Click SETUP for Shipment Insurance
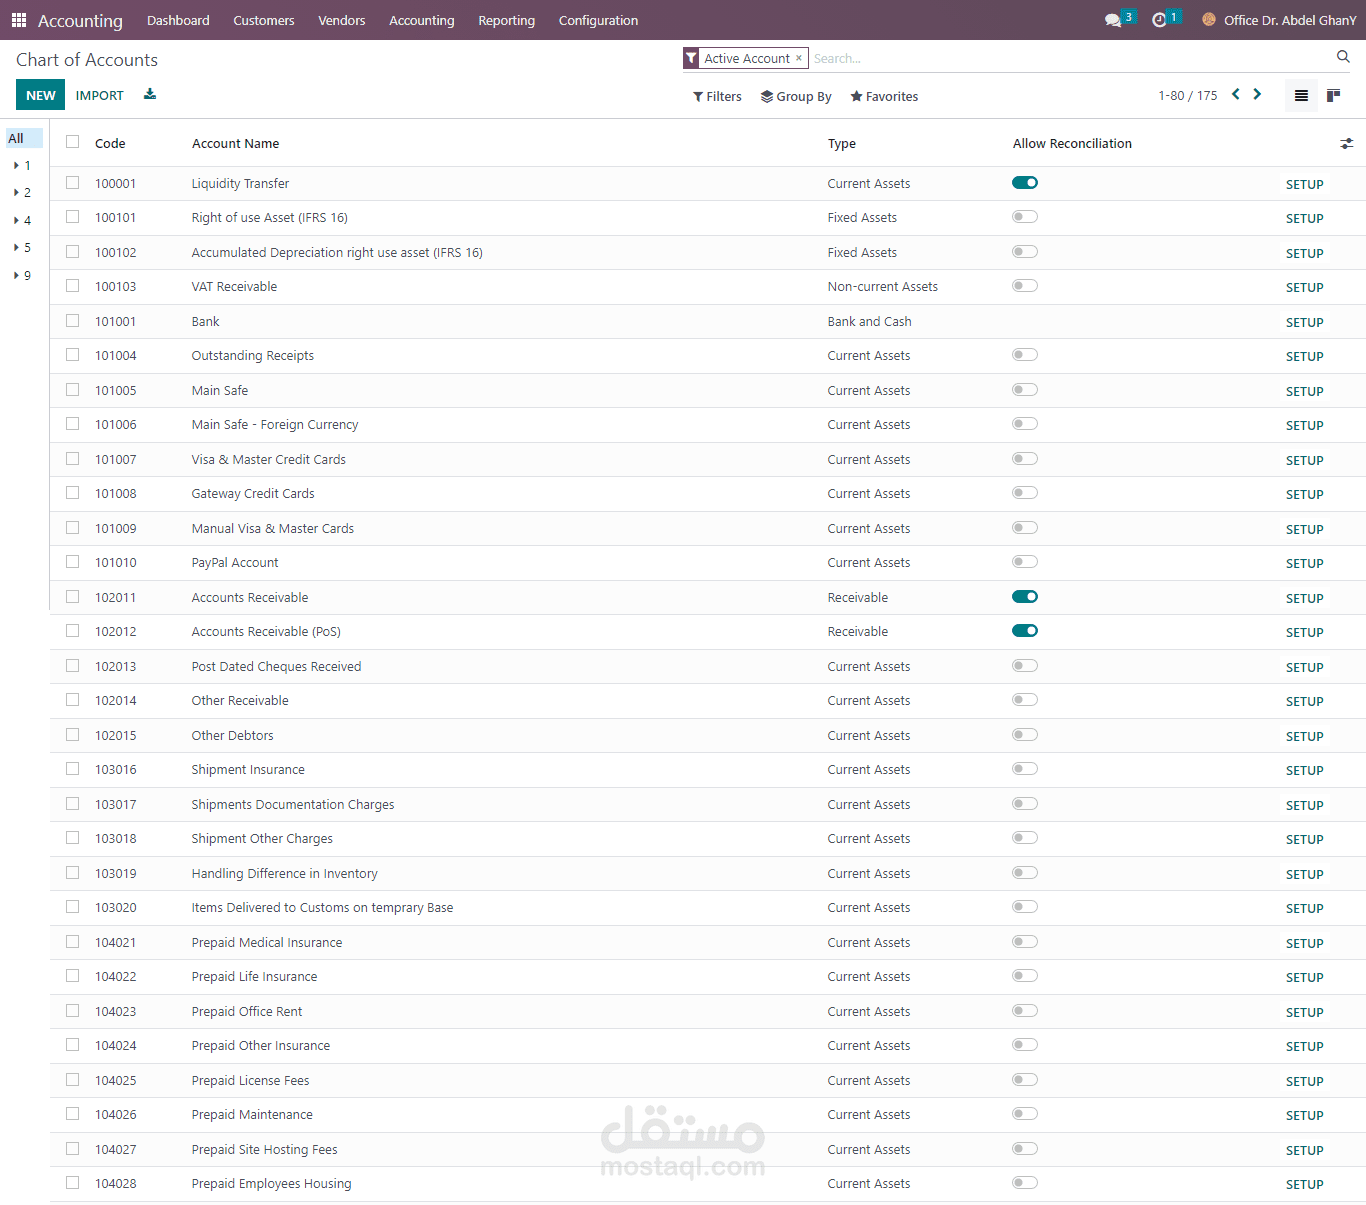The height and width of the screenshot is (1205, 1366). point(1305,771)
